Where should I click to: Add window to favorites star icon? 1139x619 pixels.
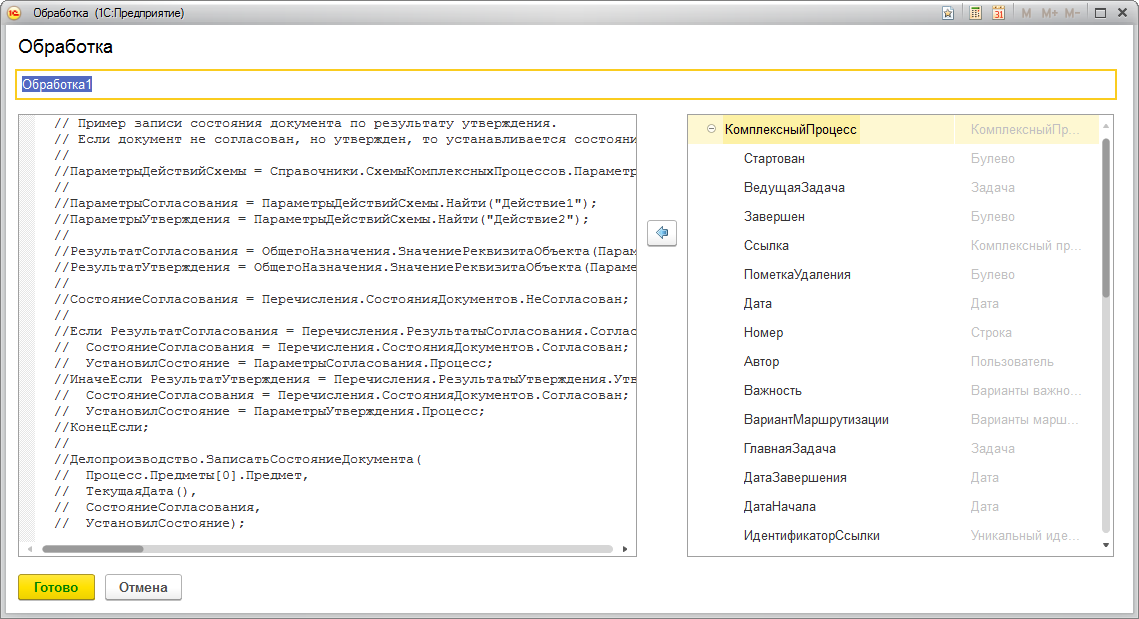(948, 13)
